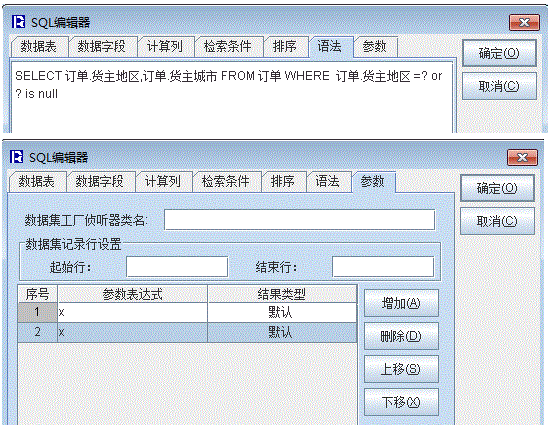Click 增加(A) to add a parameter

[401, 303]
